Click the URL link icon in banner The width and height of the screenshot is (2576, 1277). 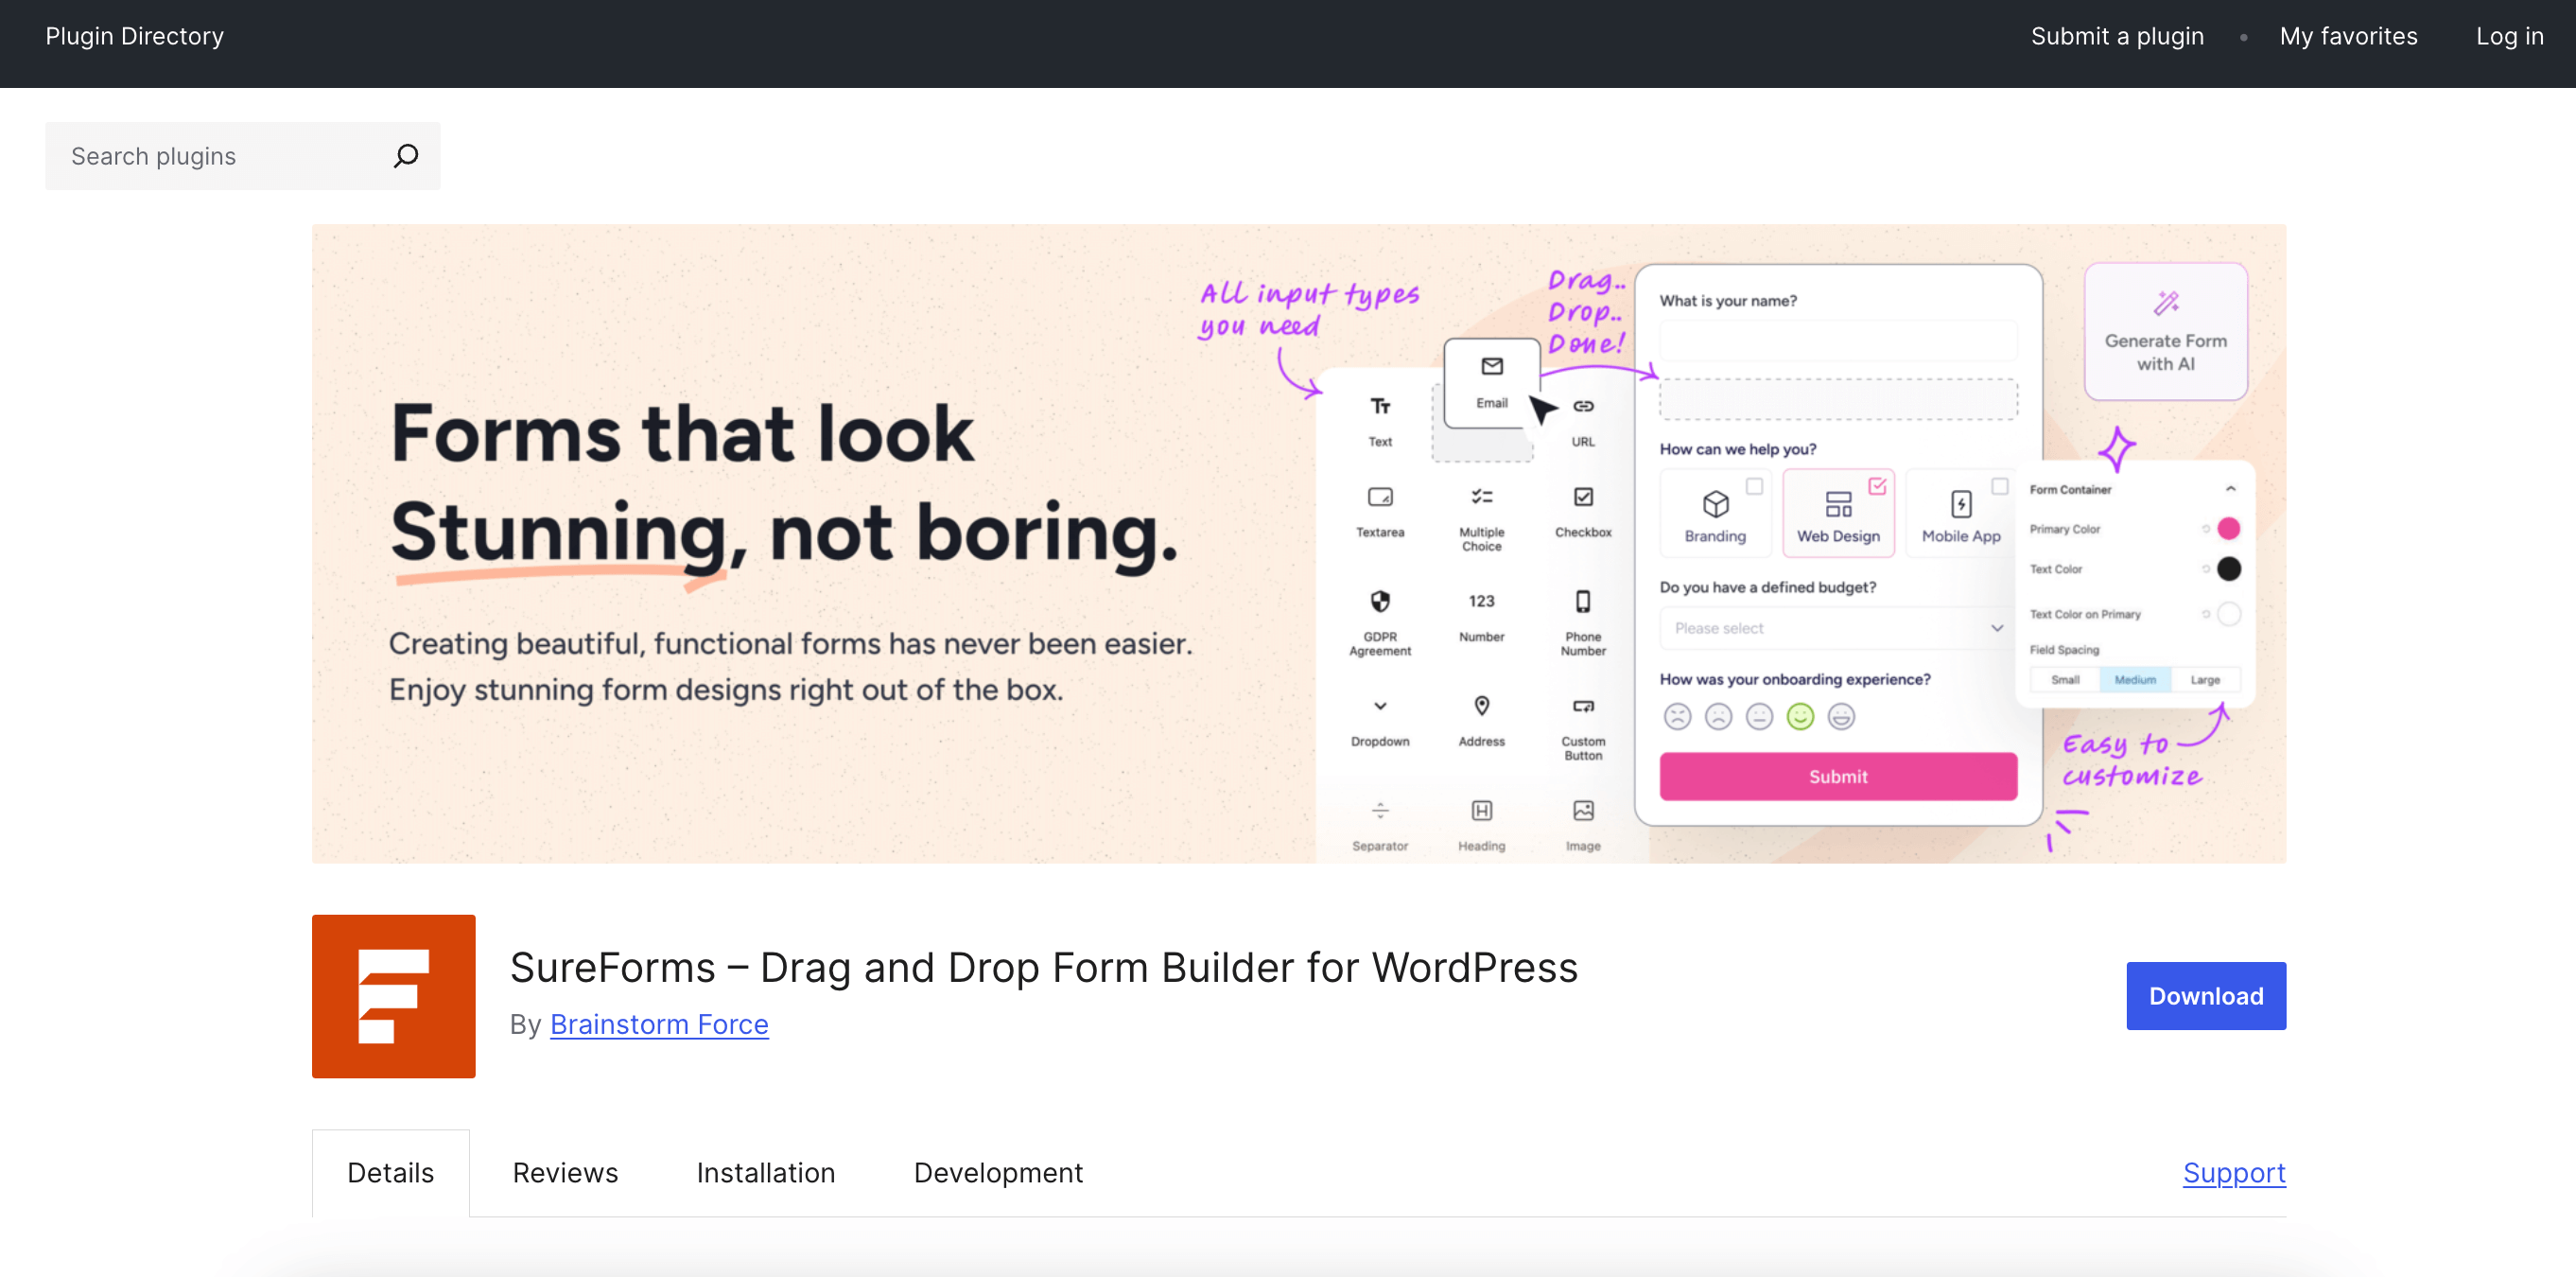click(1583, 406)
